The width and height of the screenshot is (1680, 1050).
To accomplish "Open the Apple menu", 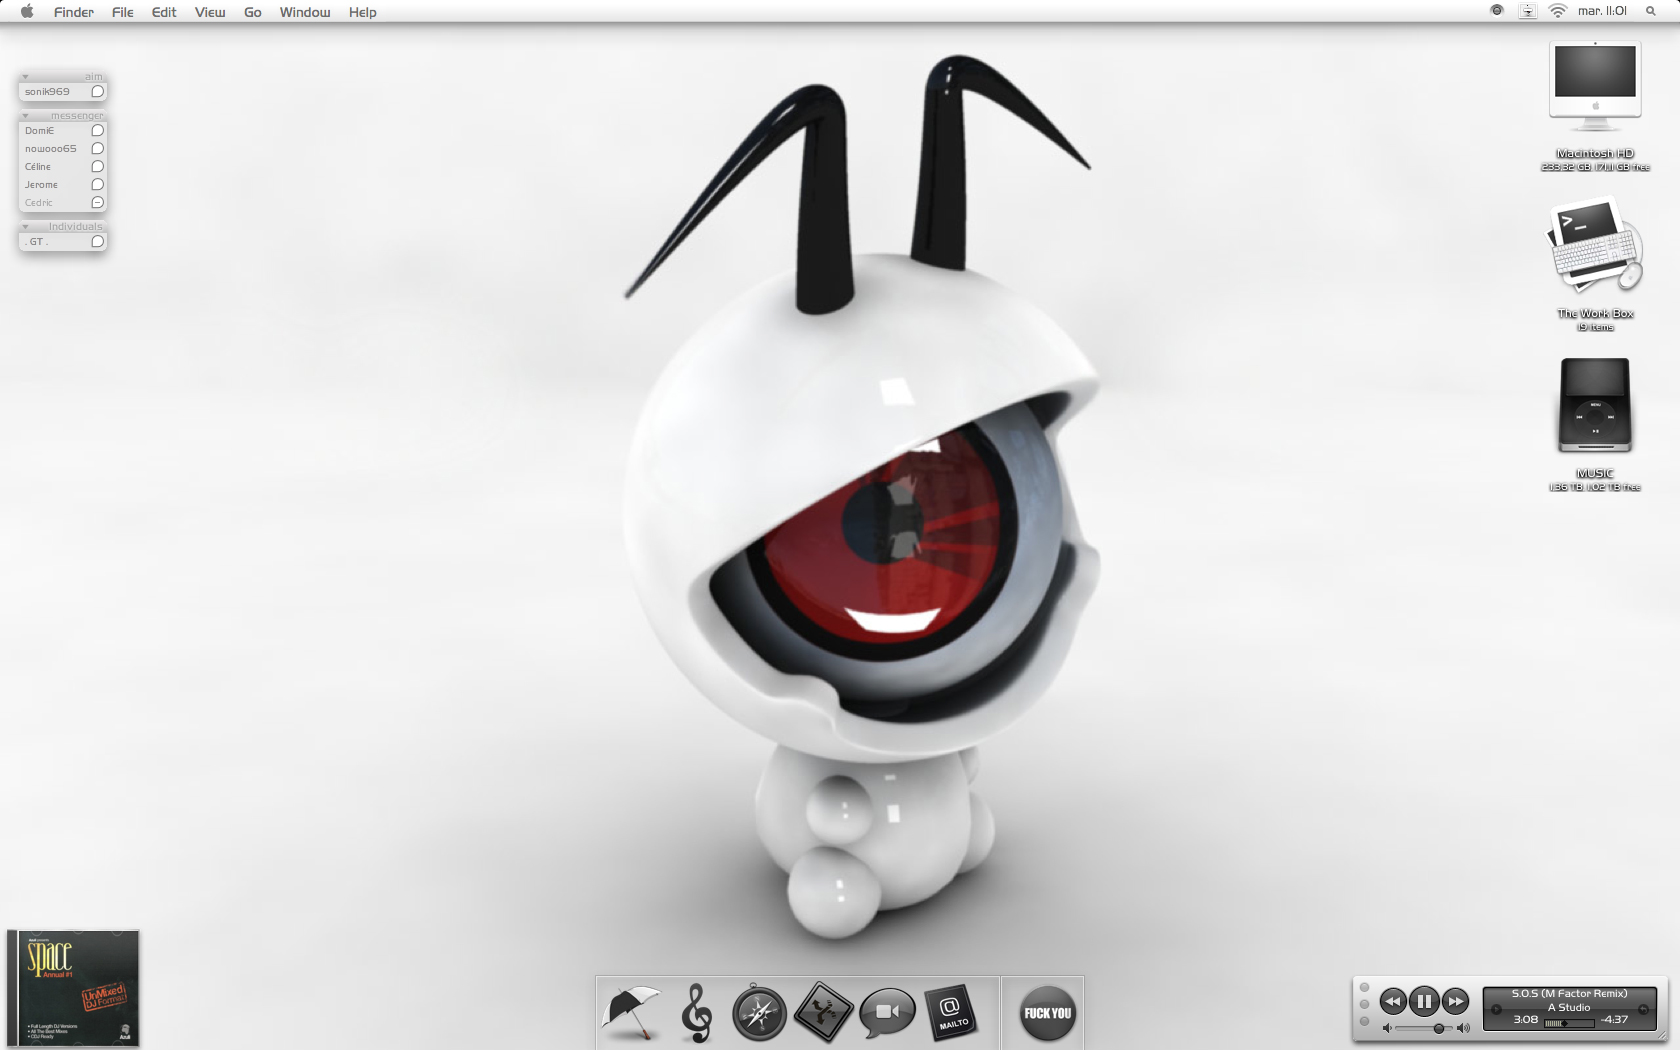I will point(27,12).
